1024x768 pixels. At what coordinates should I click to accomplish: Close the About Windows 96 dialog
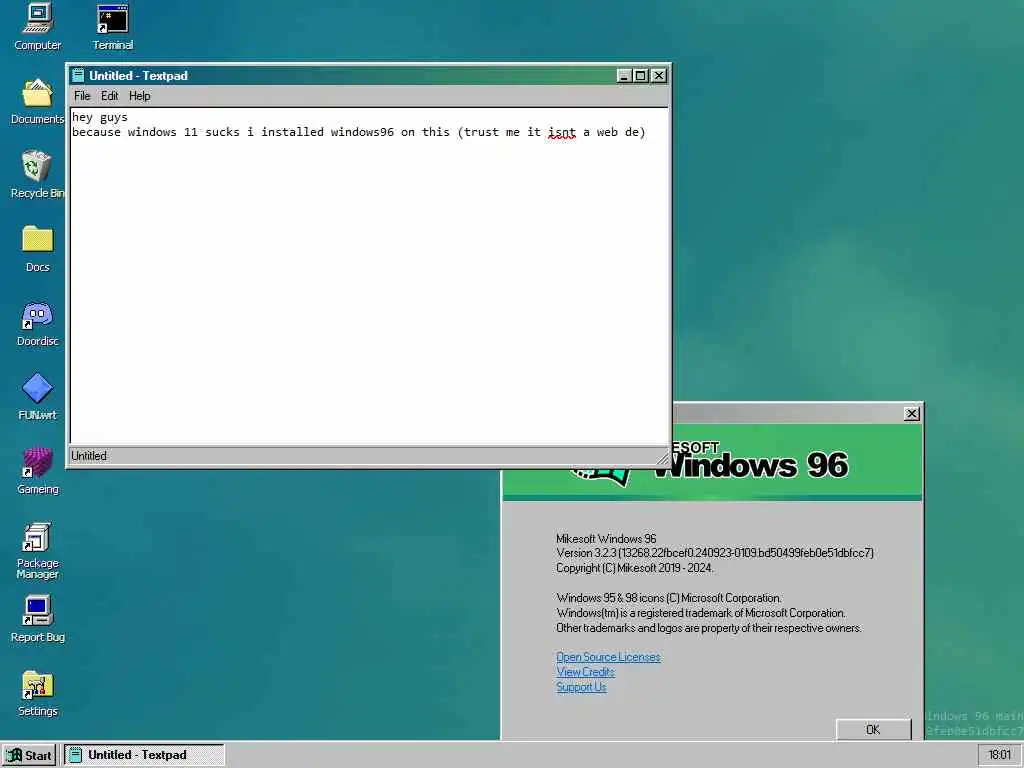(912, 413)
